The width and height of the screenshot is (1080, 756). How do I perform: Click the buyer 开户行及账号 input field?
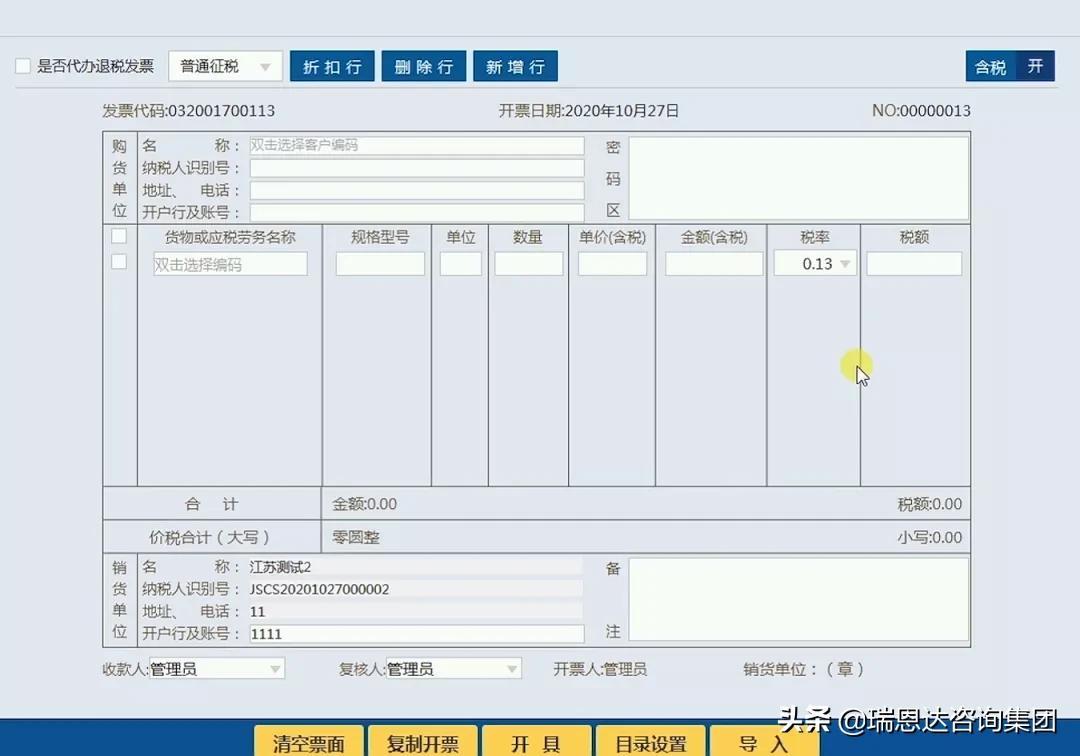pyautogui.click(x=417, y=212)
